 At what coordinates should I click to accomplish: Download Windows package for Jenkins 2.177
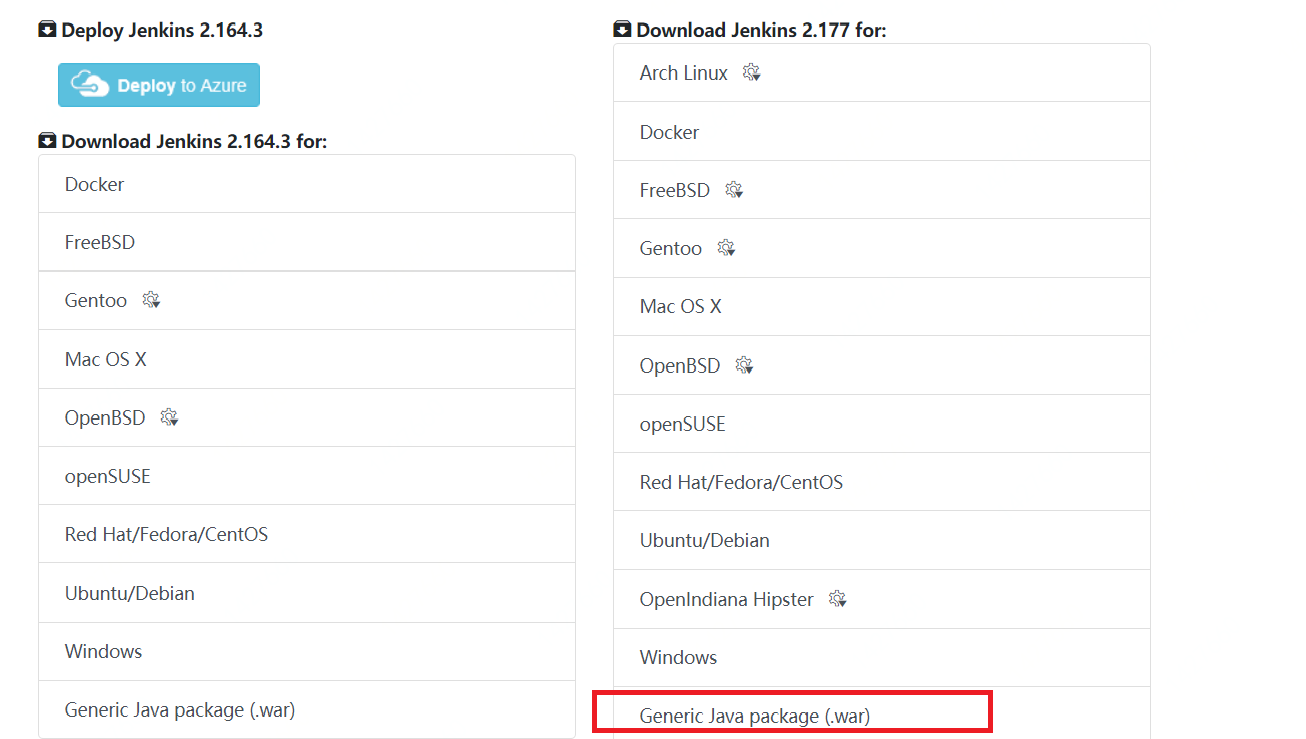coord(882,657)
